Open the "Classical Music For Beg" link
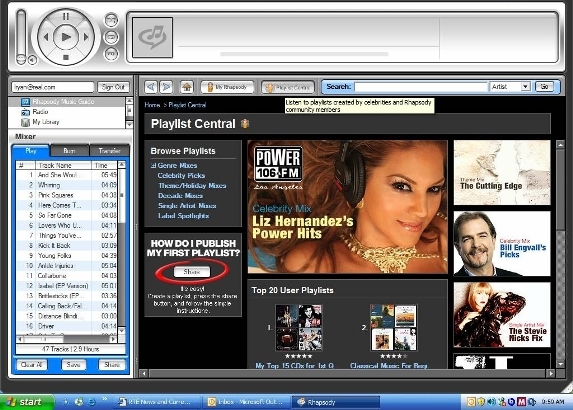573x410 pixels. click(x=388, y=365)
